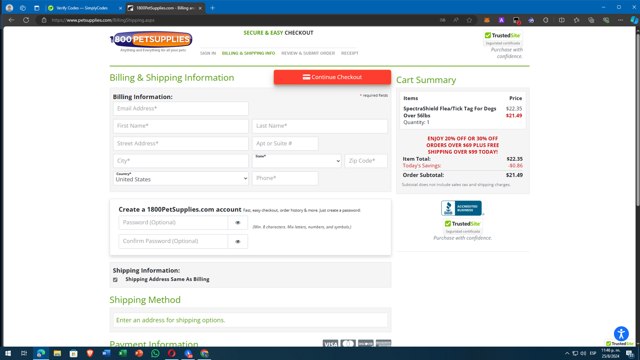This screenshot has height=360, width=640.
Task: Click the REVIEW & SUBMIT ORDER step
Action: click(308, 53)
